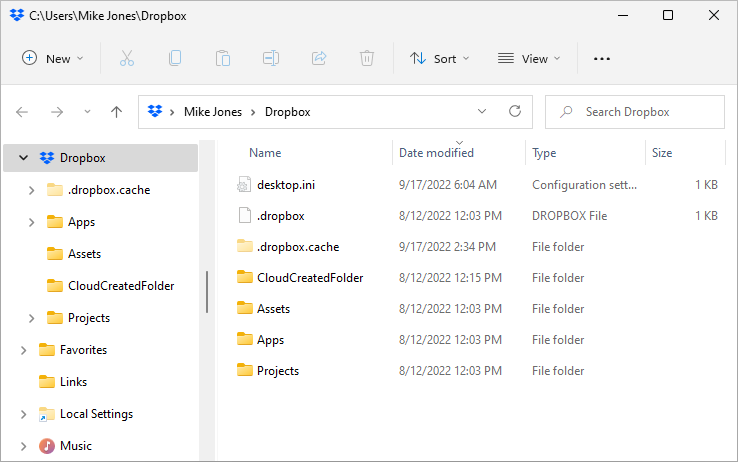Open the New item dropdown

pos(53,59)
